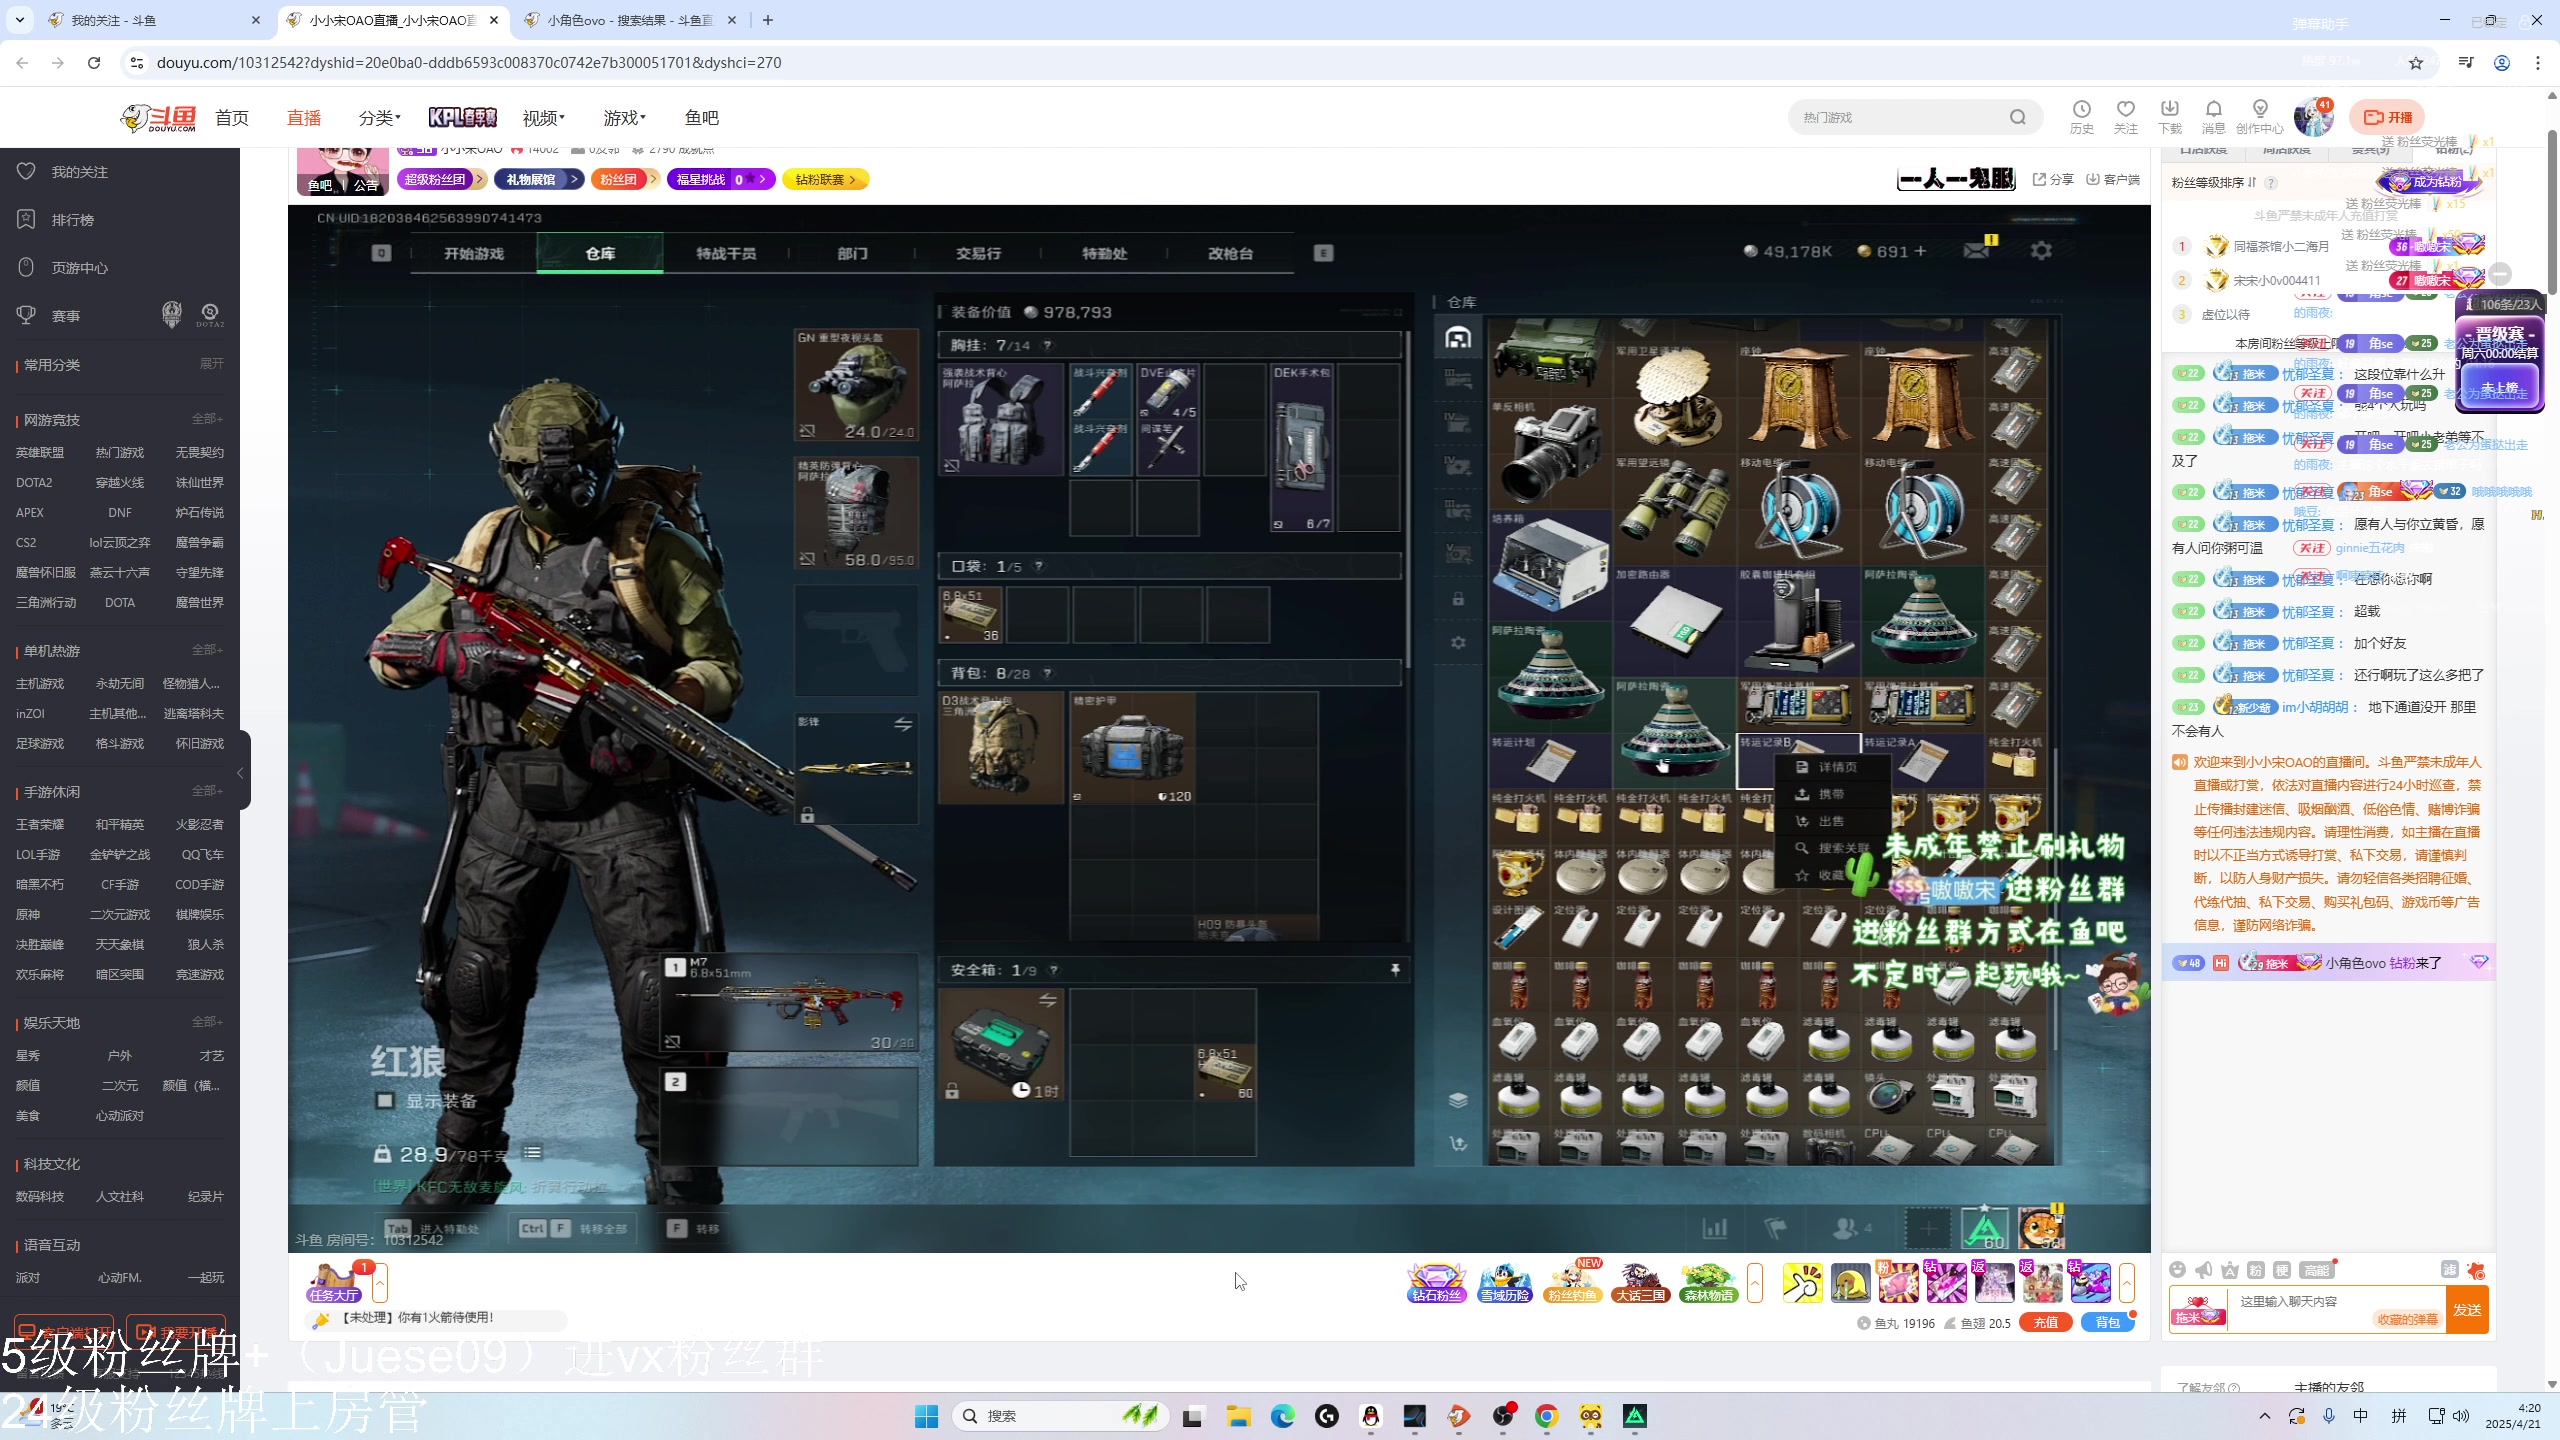Open the KPL春季赛 banner link
The width and height of the screenshot is (2560, 1440).
click(x=462, y=118)
